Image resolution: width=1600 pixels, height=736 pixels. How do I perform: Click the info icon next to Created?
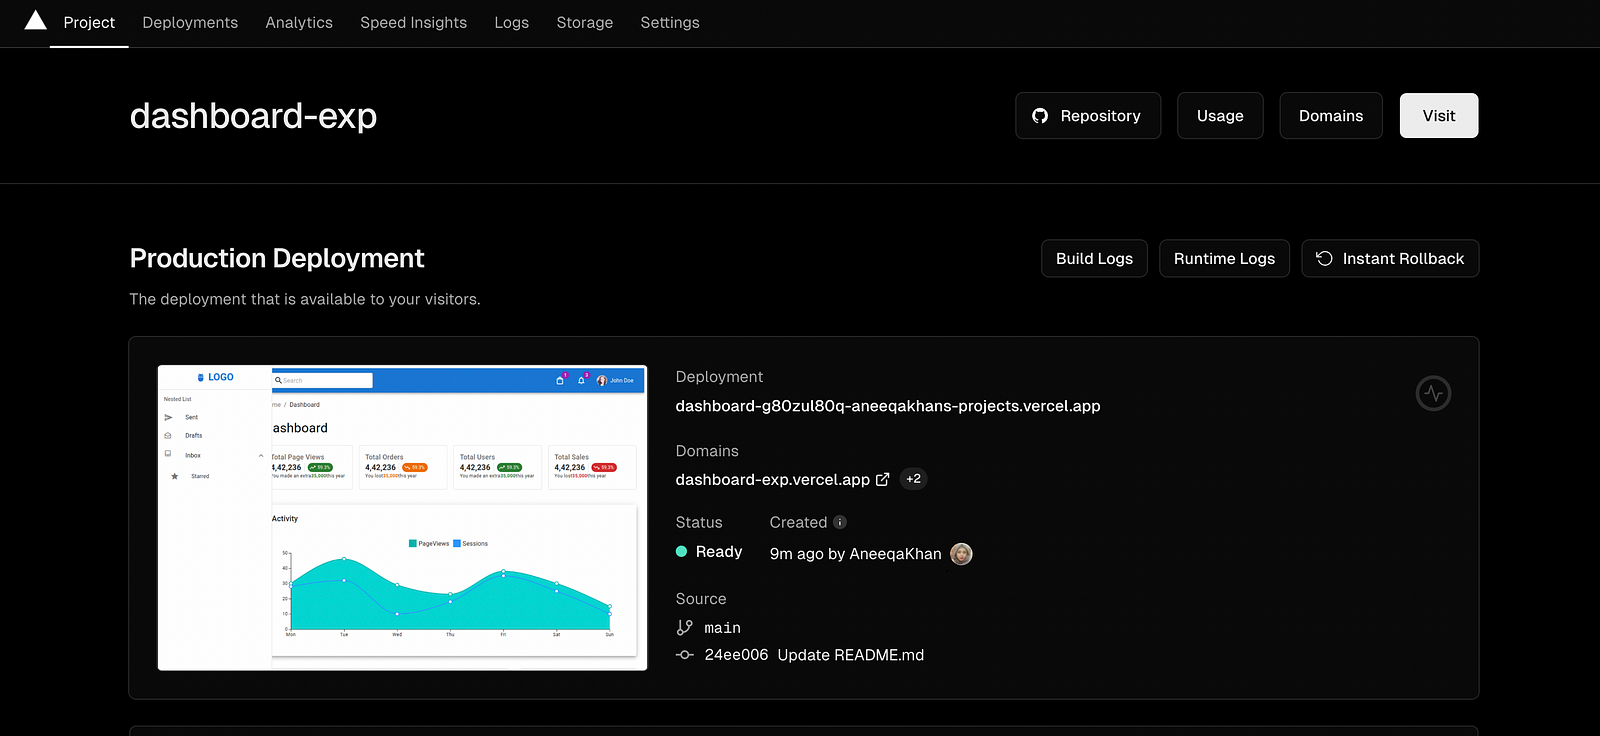coord(840,522)
